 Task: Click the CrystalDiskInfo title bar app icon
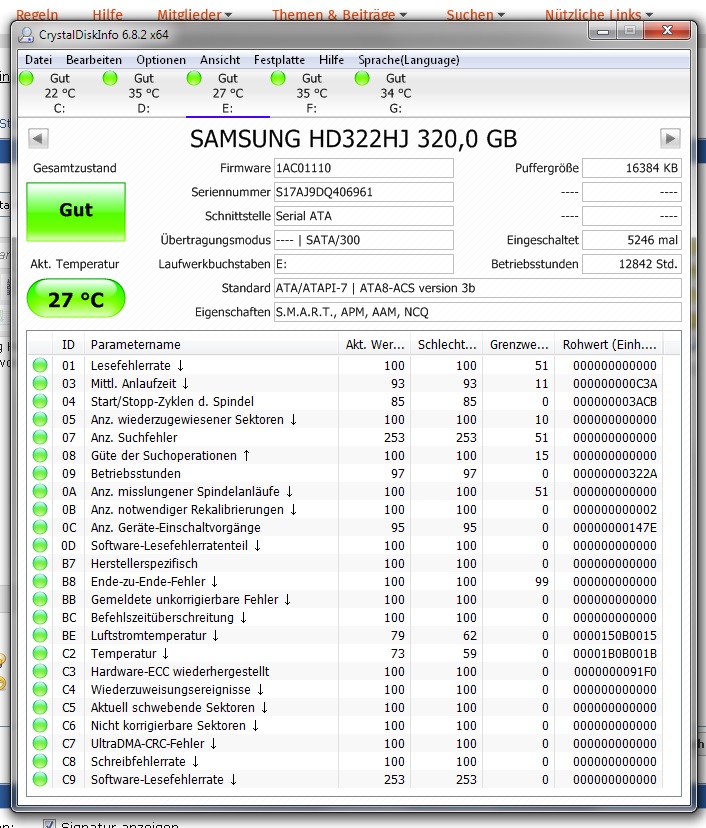pyautogui.click(x=25, y=35)
